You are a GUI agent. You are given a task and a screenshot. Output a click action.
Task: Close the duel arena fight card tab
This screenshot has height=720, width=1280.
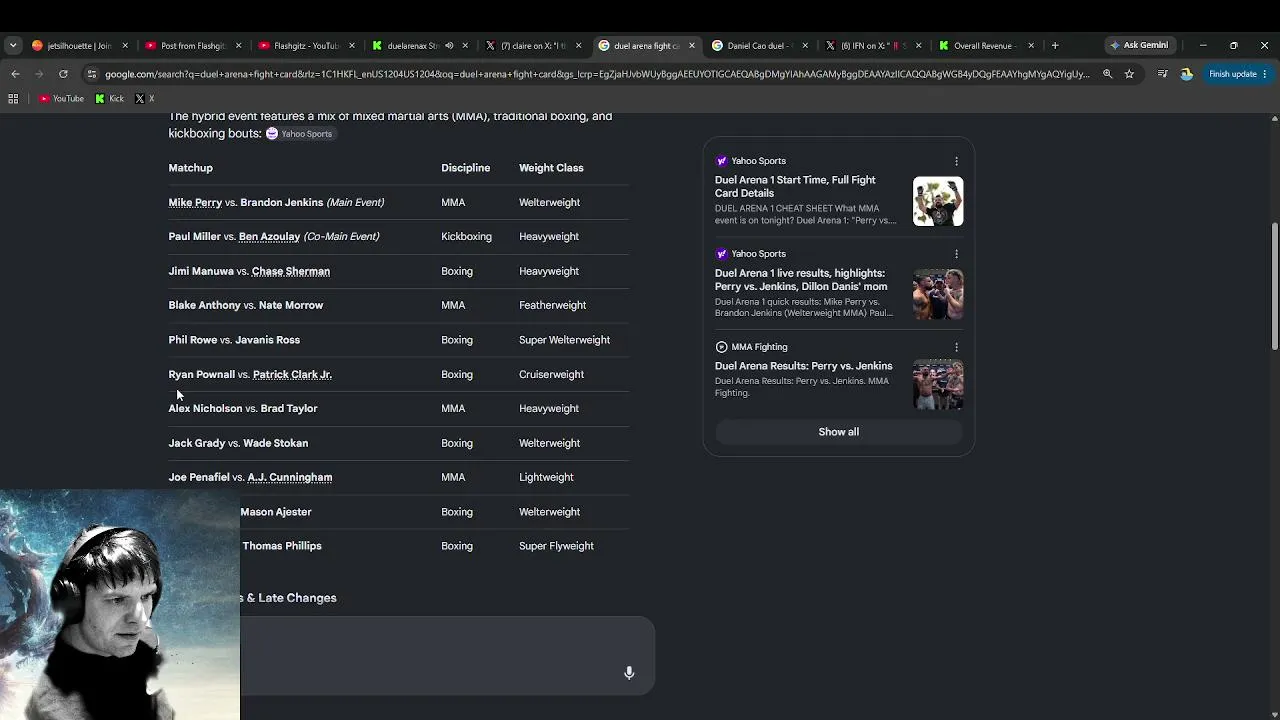coord(691,45)
